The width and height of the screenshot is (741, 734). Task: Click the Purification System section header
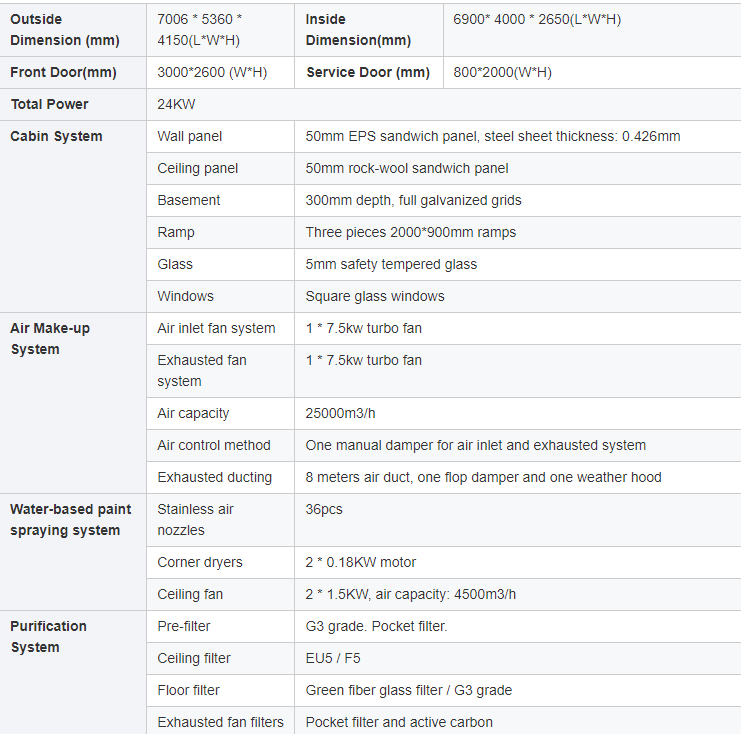[x=48, y=636]
